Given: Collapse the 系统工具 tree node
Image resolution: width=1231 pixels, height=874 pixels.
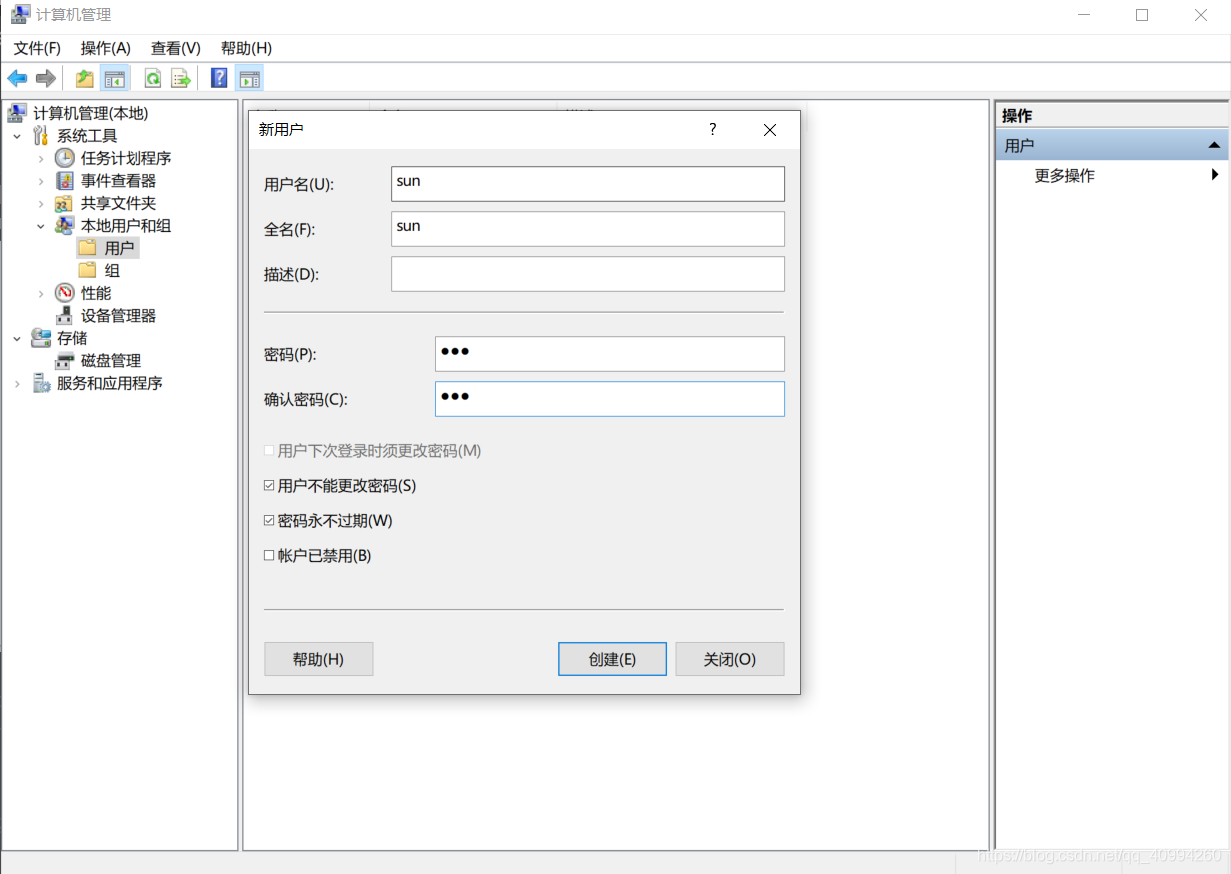Looking at the screenshot, I should [x=17, y=136].
